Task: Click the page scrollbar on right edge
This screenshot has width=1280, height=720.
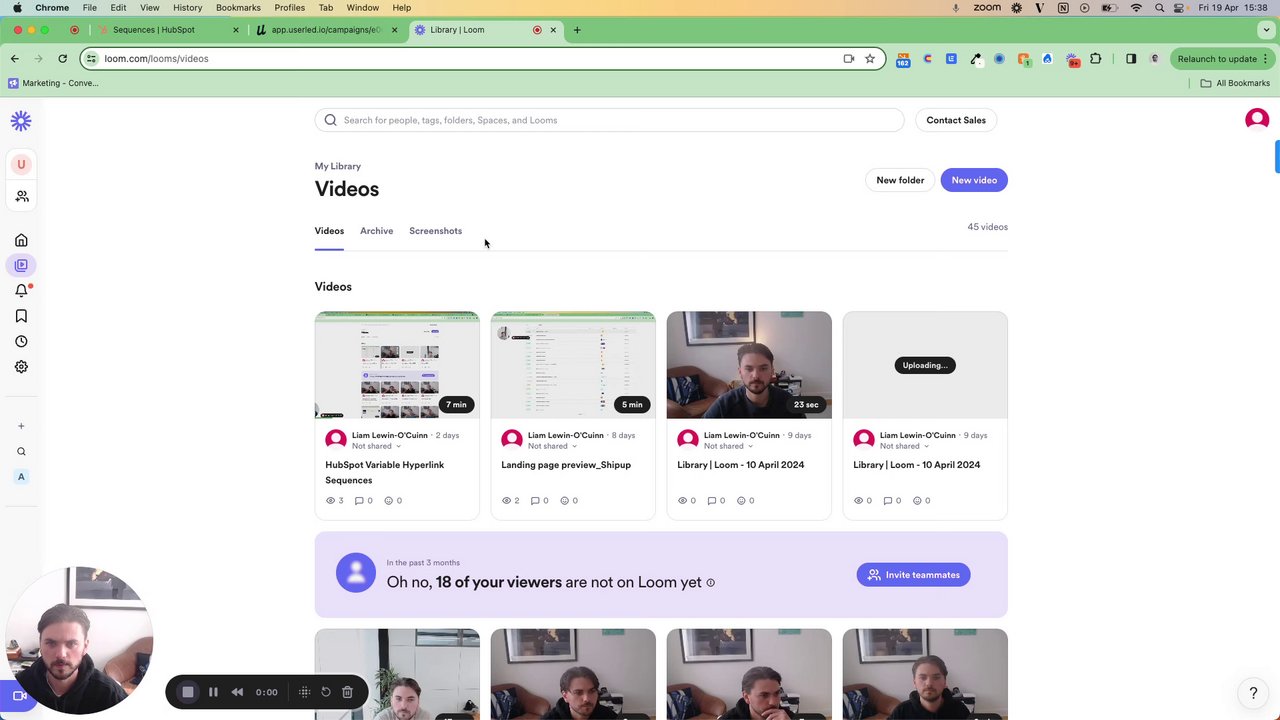Action: click(x=1277, y=157)
